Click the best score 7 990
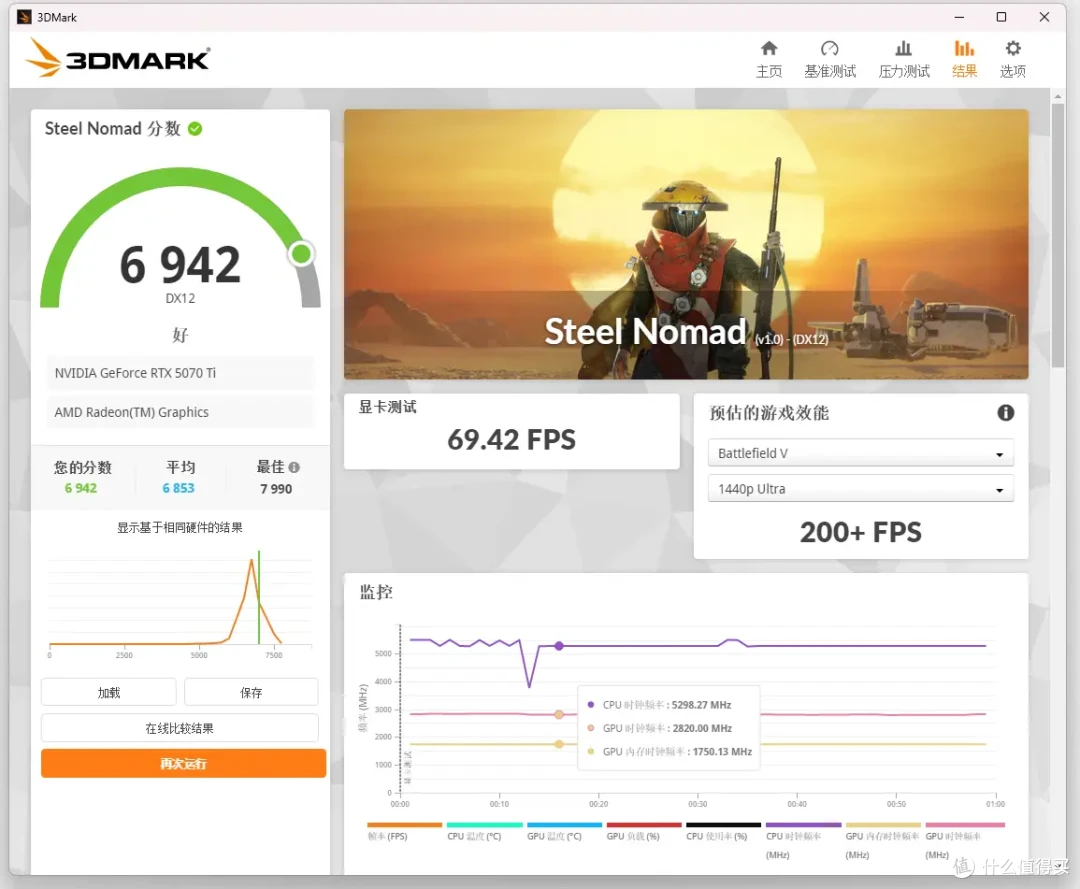This screenshot has width=1080, height=889. [276, 489]
